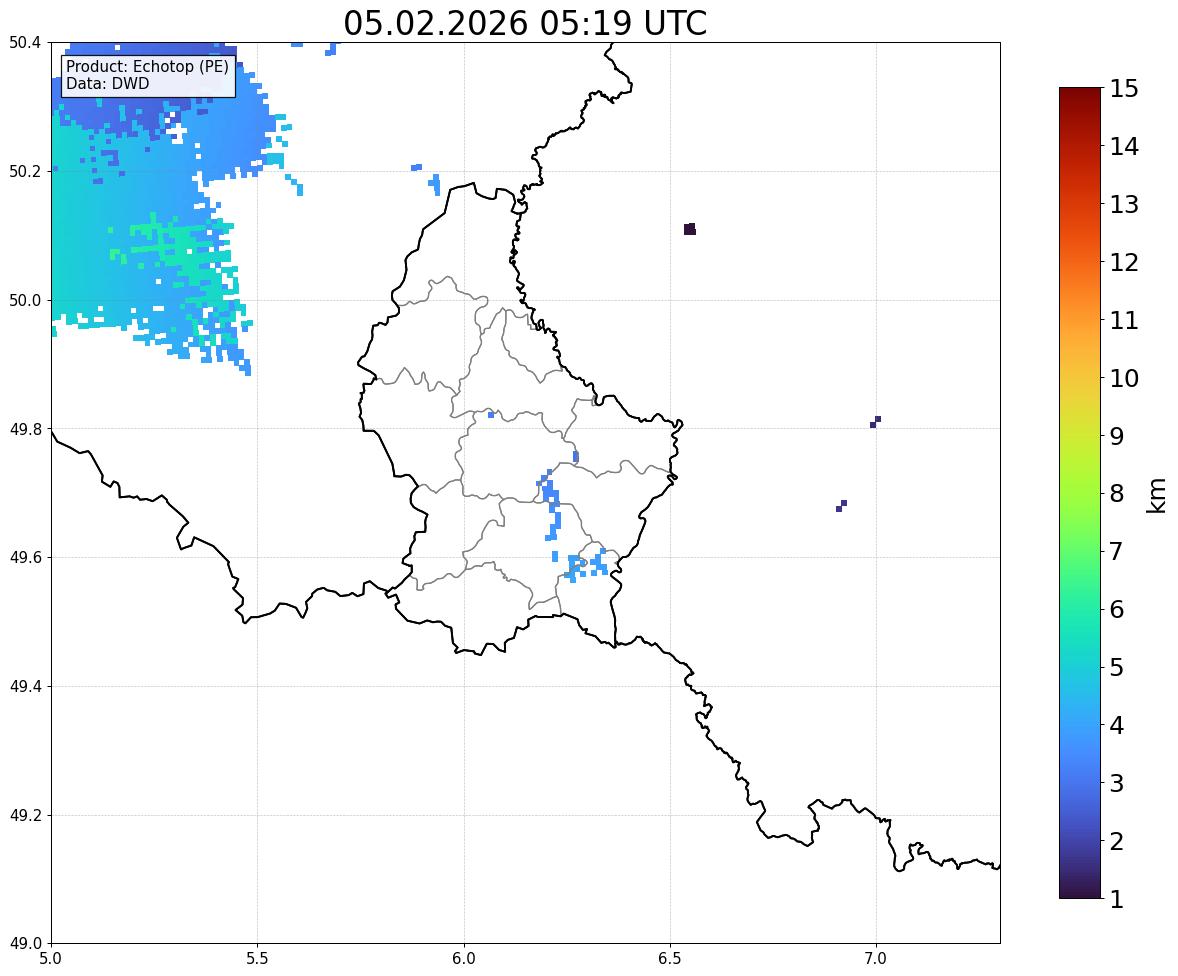The width and height of the screenshot is (1178, 976).
Task: Click colorbar tick label 3
Action: coord(1117,783)
